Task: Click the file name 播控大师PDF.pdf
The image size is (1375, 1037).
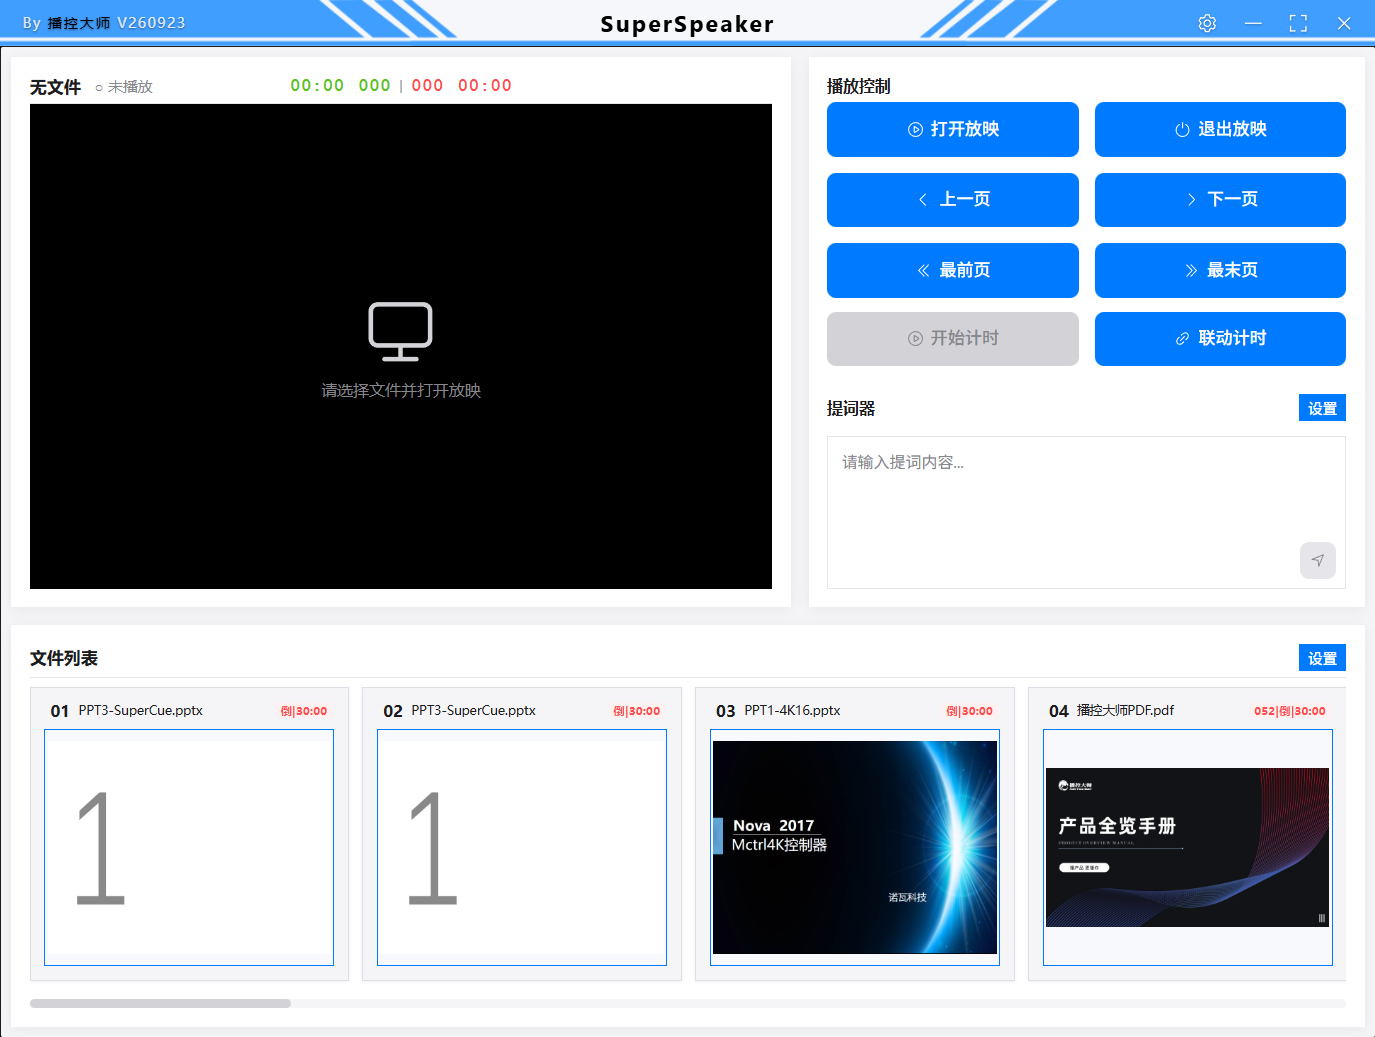Action: tap(1125, 710)
